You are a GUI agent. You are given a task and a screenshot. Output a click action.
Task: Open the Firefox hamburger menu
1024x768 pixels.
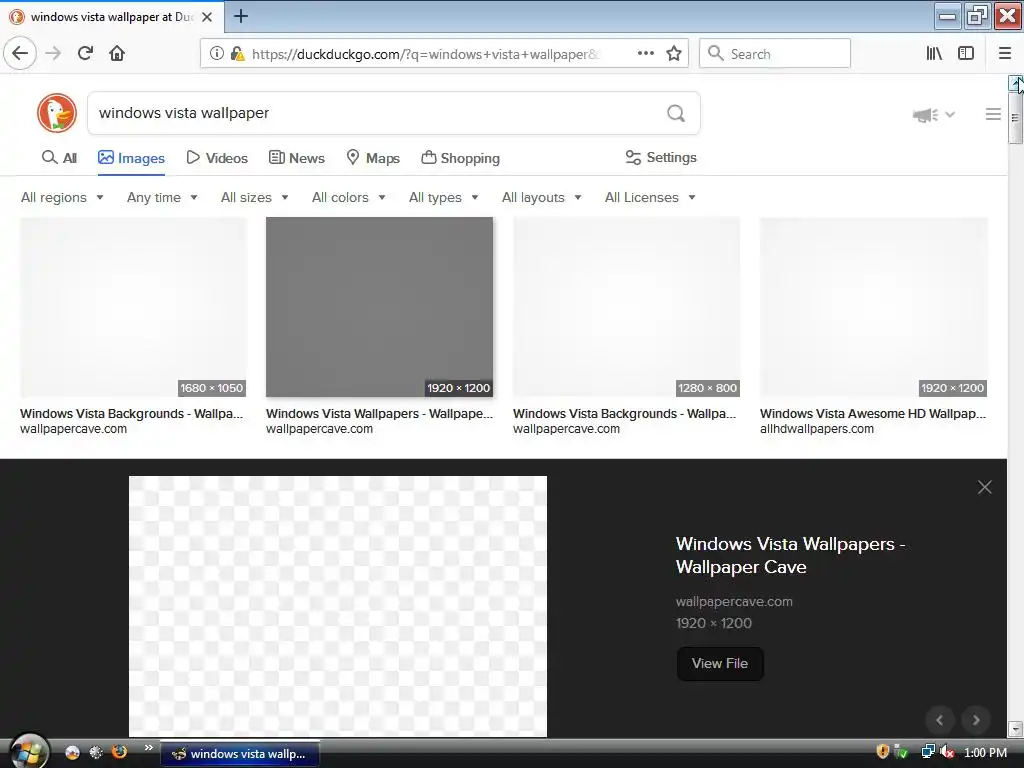1004,54
